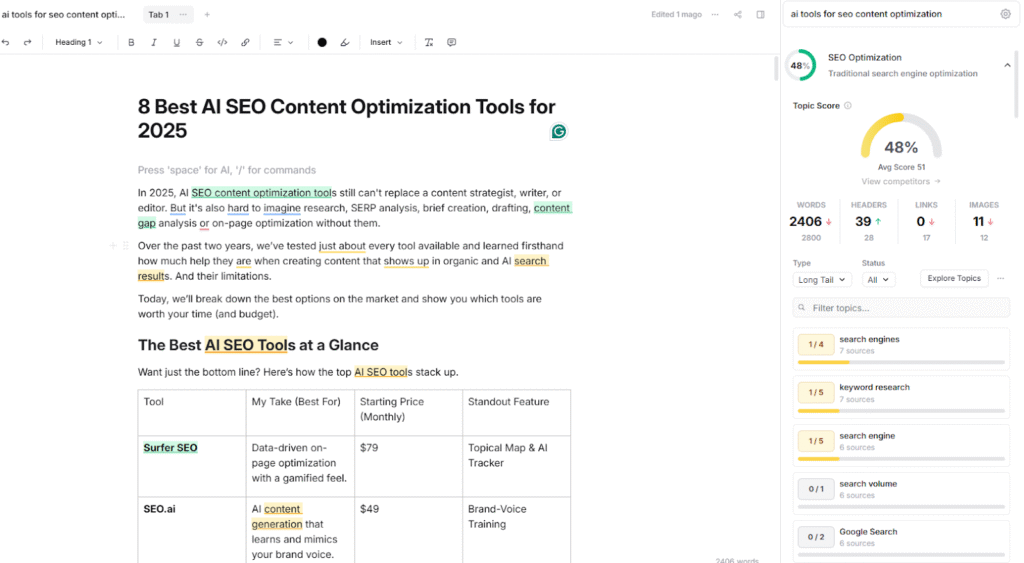1024x563 pixels.
Task: Click the redo arrow in the toolbar
Action: click(x=27, y=43)
